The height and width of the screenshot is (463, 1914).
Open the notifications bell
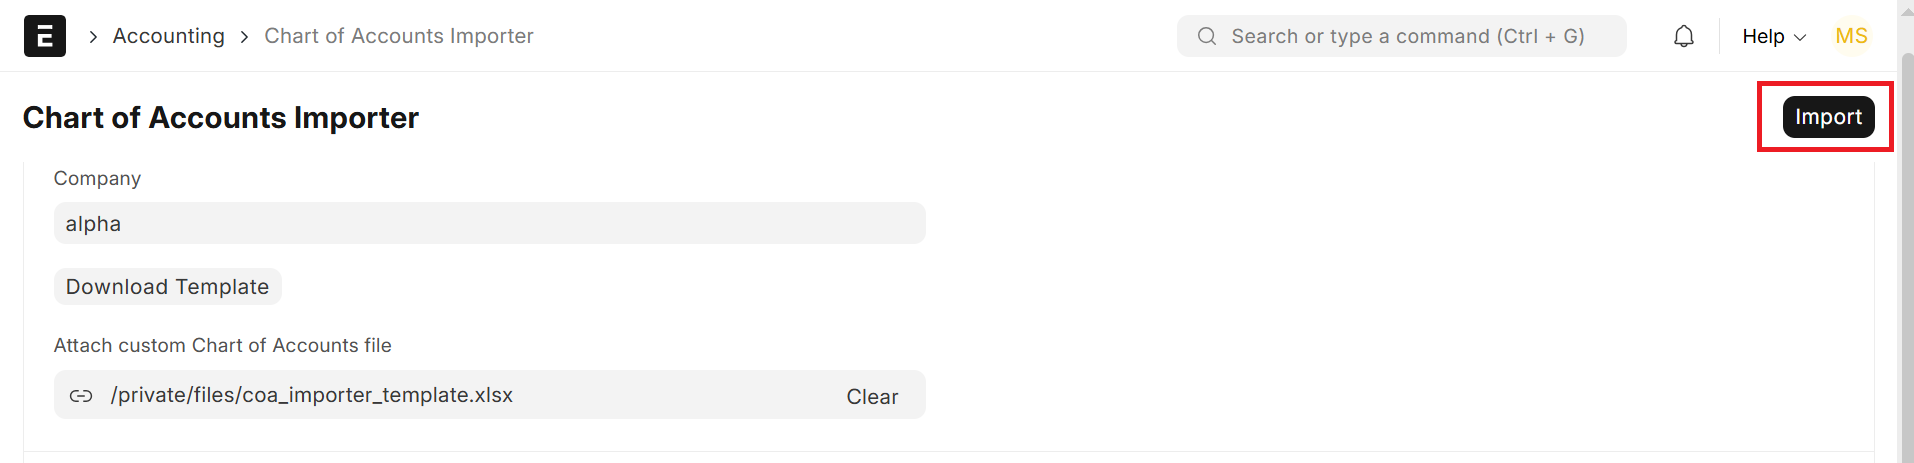coord(1684,37)
